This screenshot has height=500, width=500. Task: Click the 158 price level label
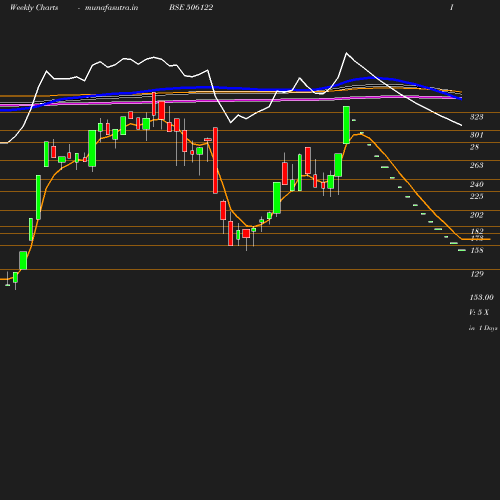coord(477,250)
